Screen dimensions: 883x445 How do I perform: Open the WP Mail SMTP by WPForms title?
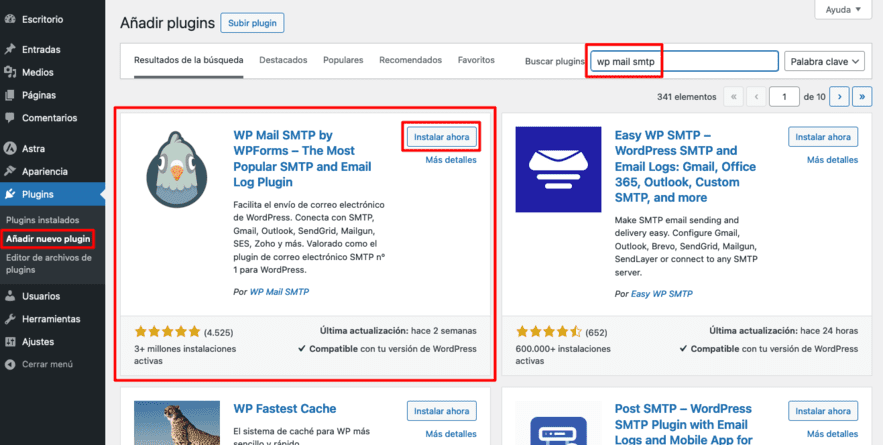(302, 159)
